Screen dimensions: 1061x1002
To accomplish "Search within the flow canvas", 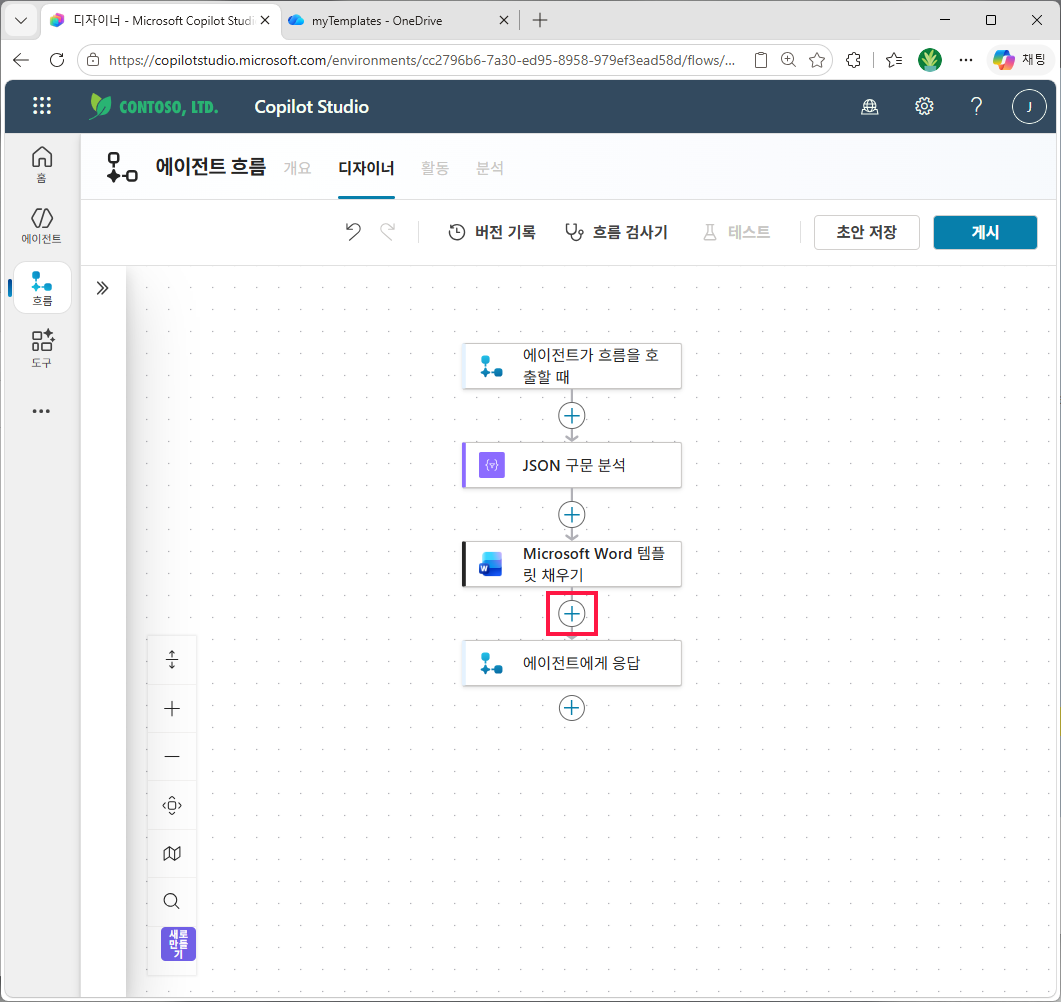I will [x=172, y=901].
